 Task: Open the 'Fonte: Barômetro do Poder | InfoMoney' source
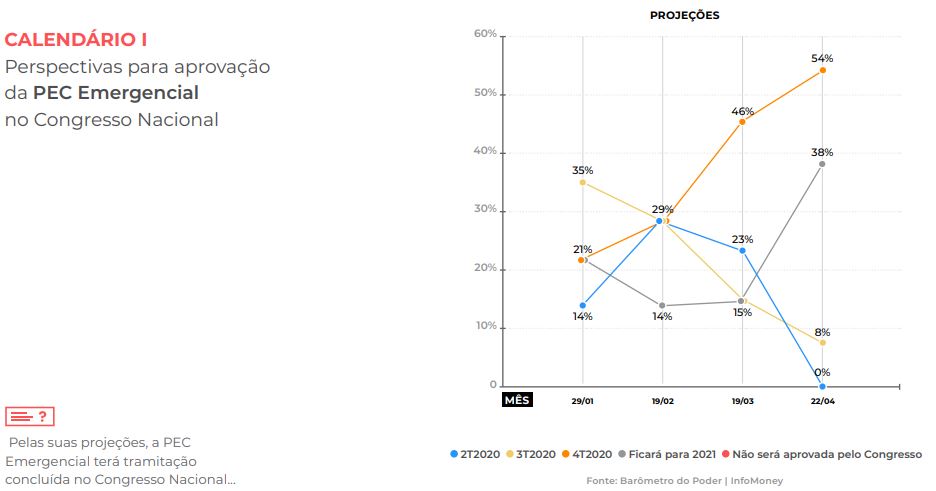pos(684,481)
